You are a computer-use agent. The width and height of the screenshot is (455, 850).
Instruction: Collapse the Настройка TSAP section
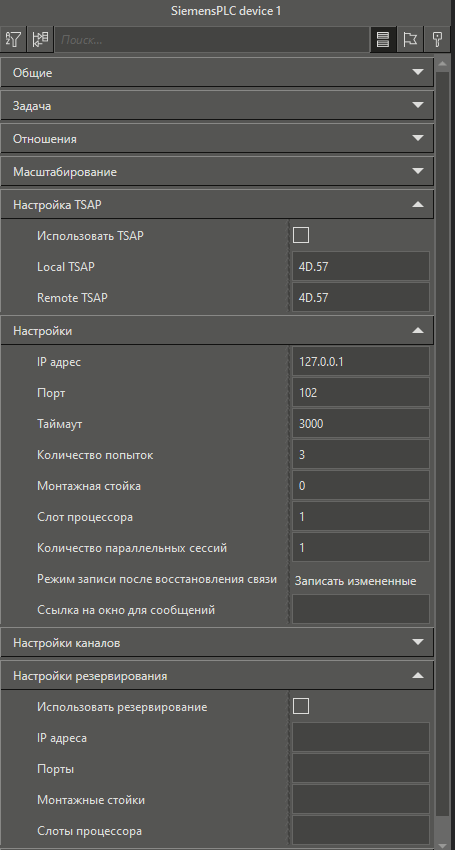[x=217, y=205]
